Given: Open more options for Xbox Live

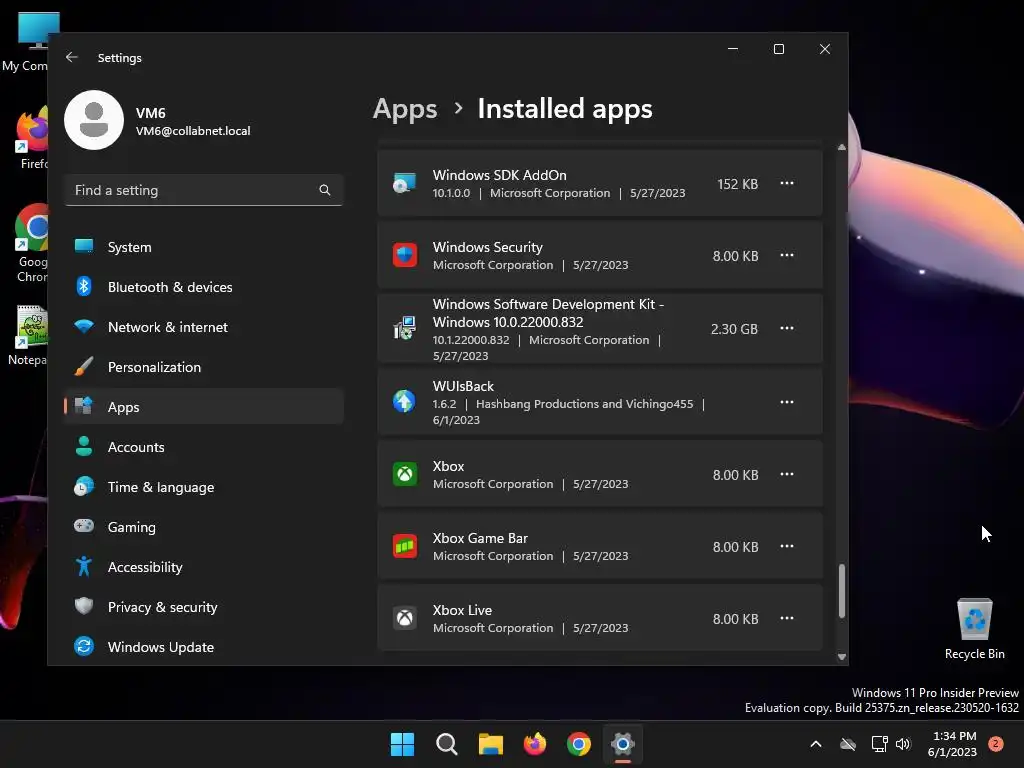Looking at the screenshot, I should [x=787, y=618].
